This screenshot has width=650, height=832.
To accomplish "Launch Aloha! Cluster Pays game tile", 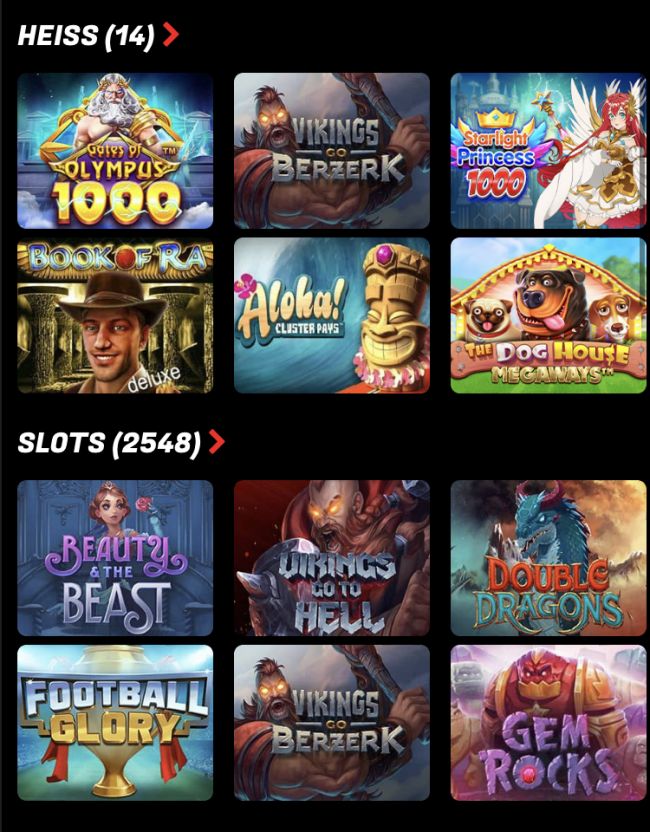I will tap(332, 315).
